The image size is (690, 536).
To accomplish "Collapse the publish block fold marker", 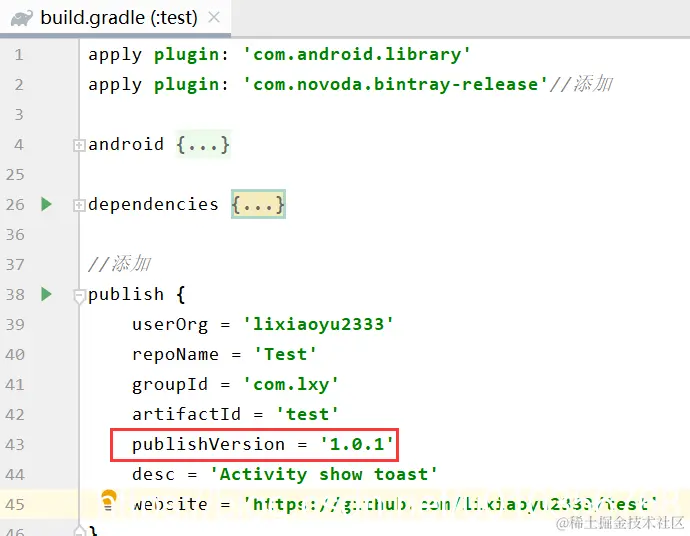I will tap(79, 296).
